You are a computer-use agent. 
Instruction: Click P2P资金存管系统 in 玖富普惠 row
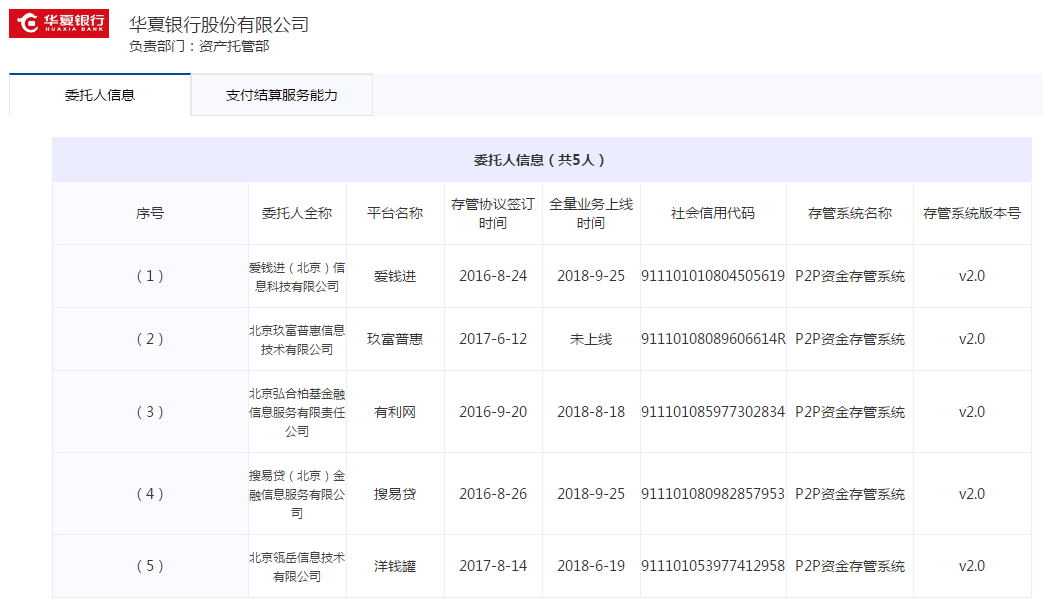(850, 339)
